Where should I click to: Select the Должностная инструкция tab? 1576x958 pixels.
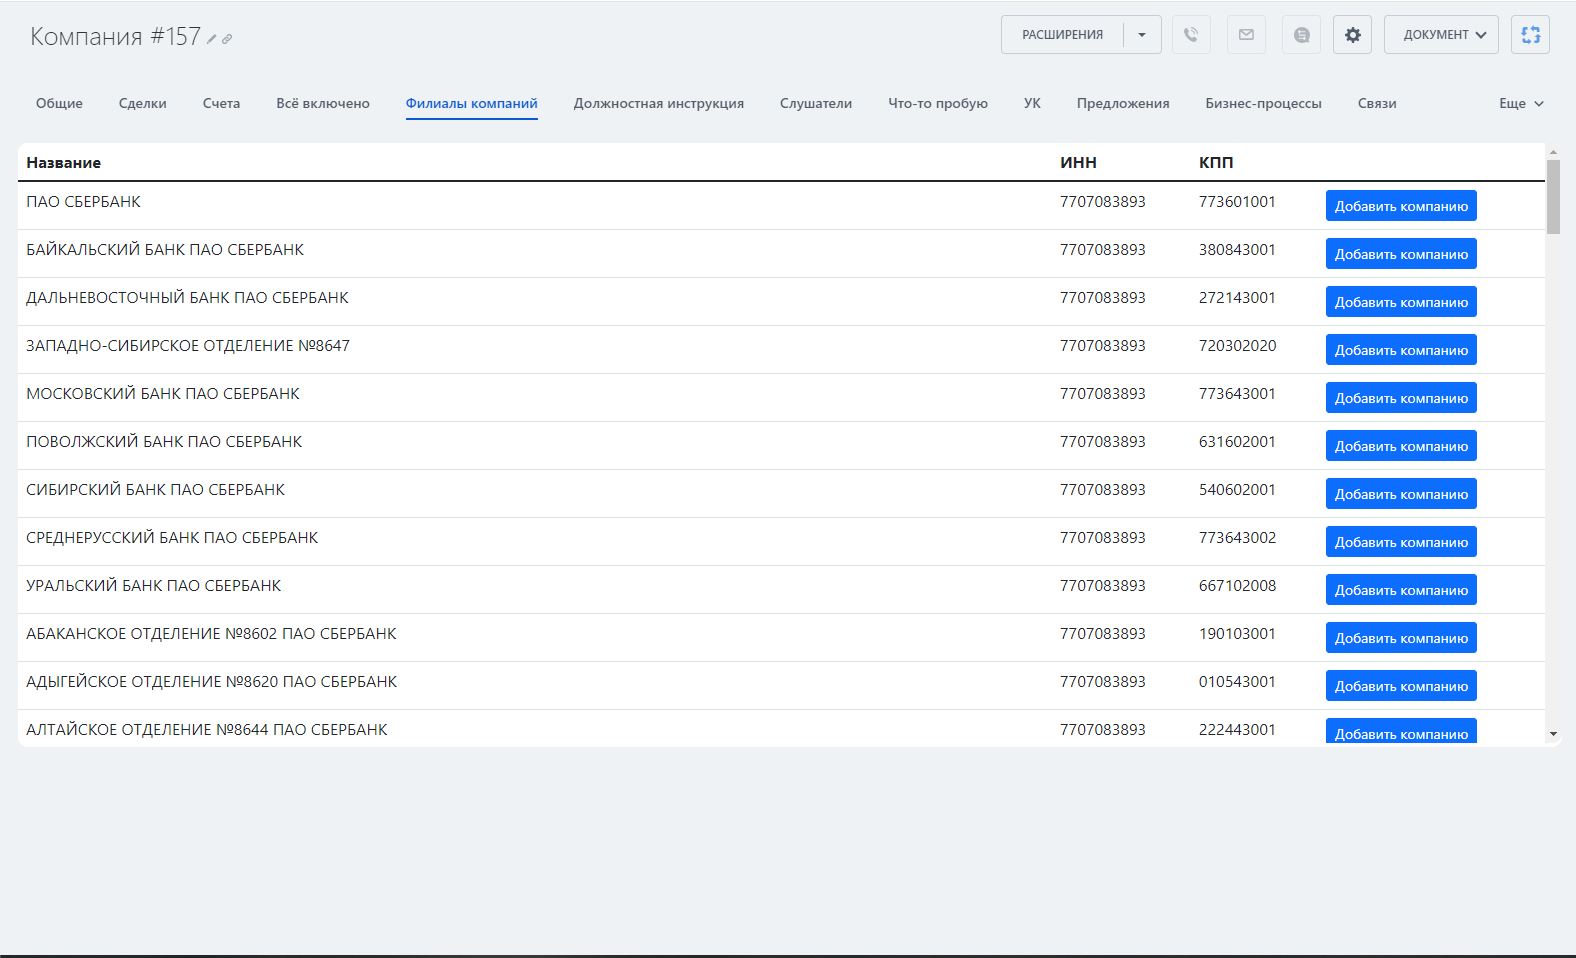pos(658,103)
